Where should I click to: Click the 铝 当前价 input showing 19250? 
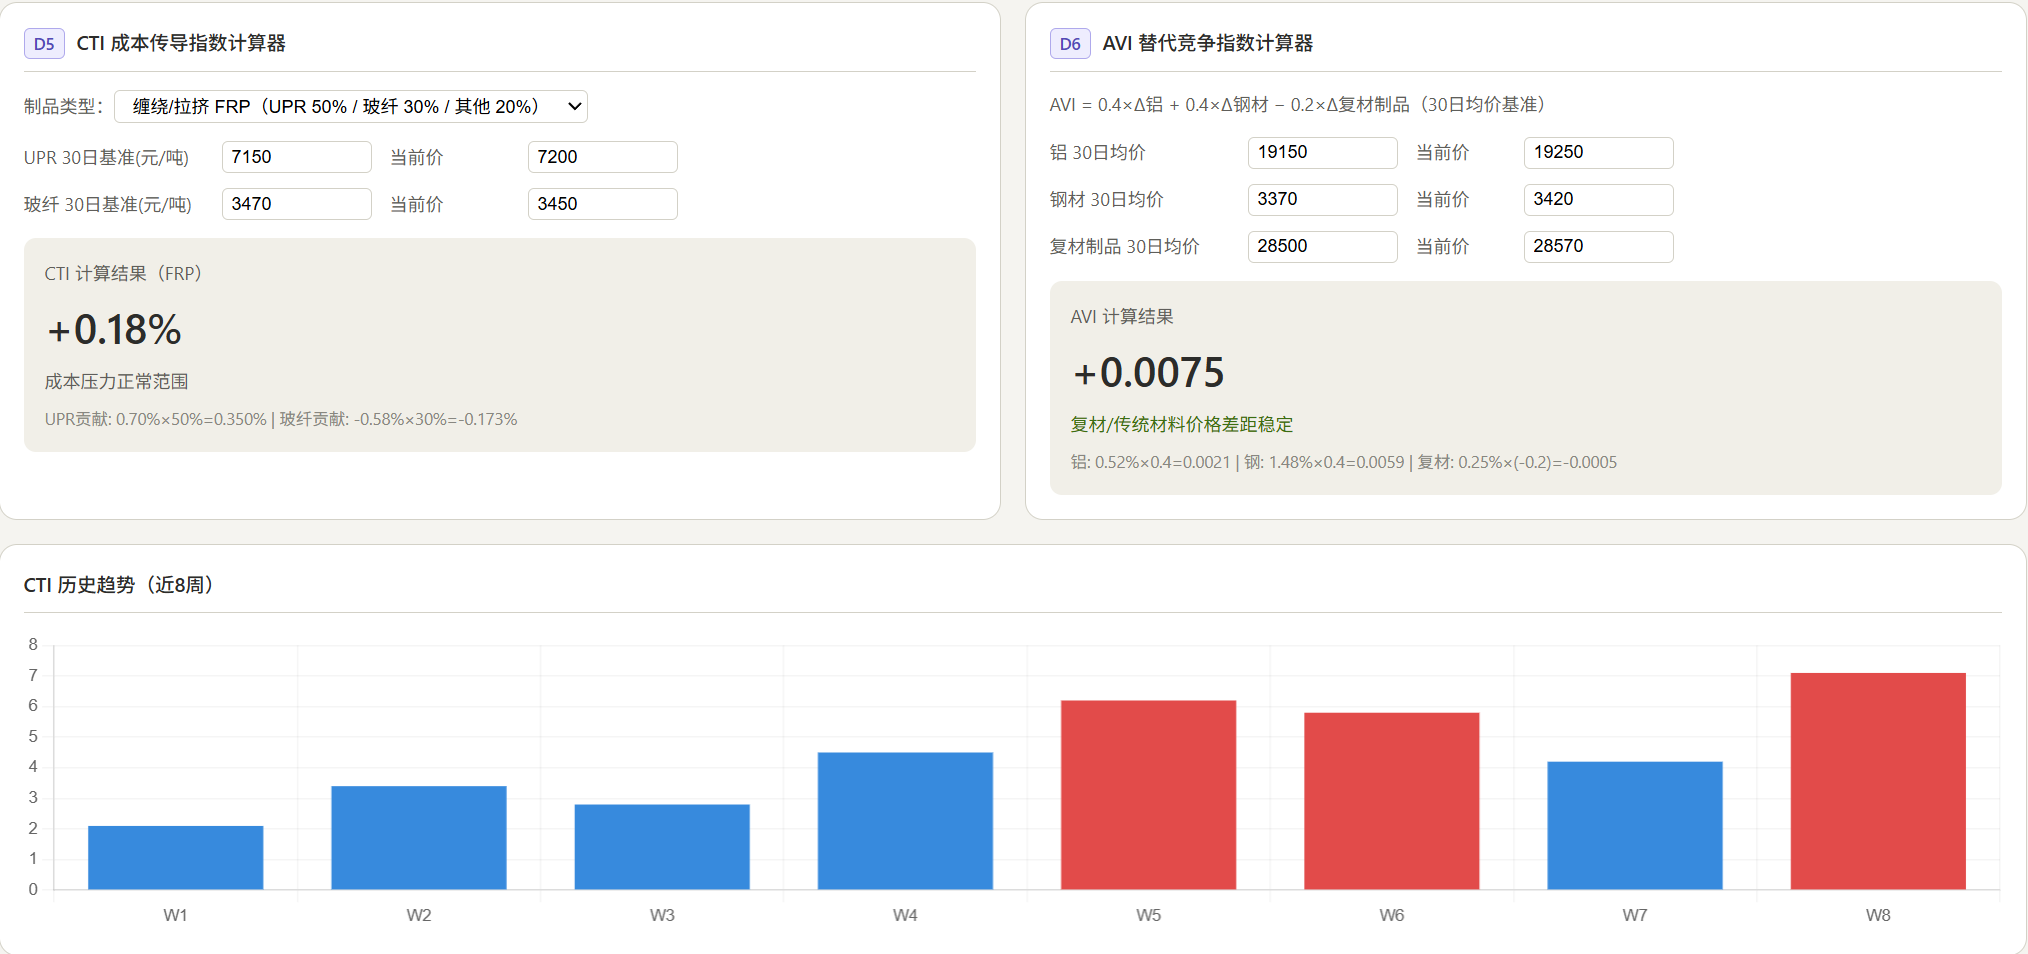point(1599,152)
